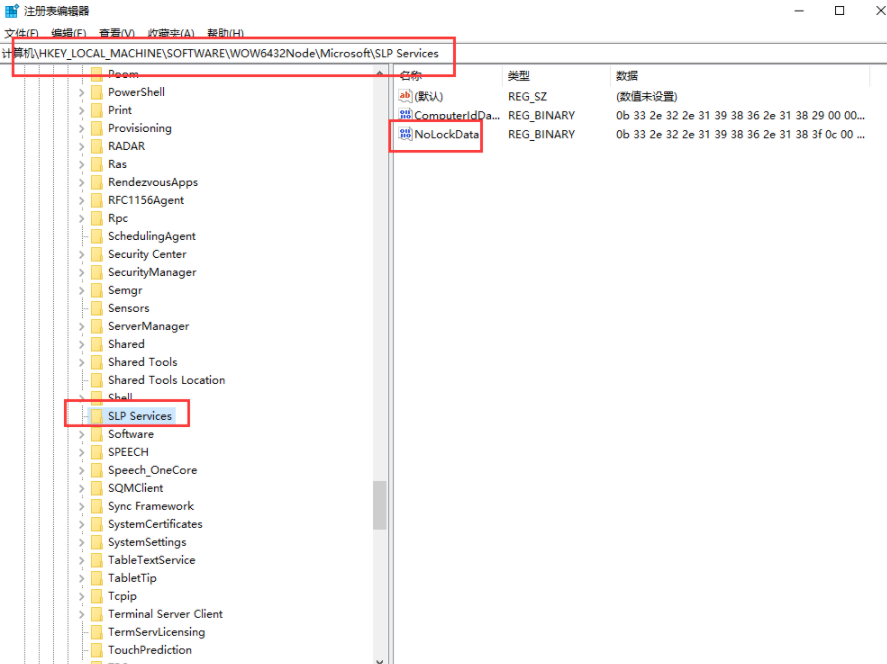Select the SPEECH folder icon
887x664 pixels.
[97, 452]
